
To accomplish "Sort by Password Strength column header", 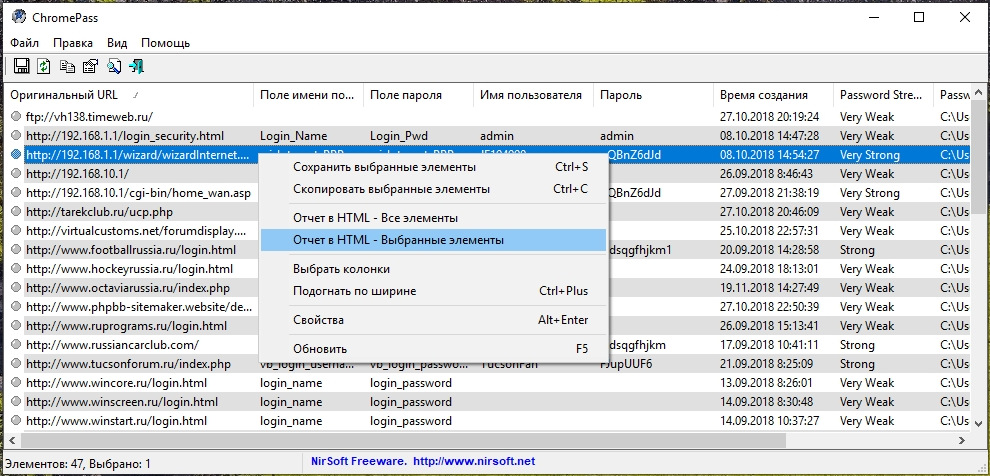I will [x=883, y=95].
